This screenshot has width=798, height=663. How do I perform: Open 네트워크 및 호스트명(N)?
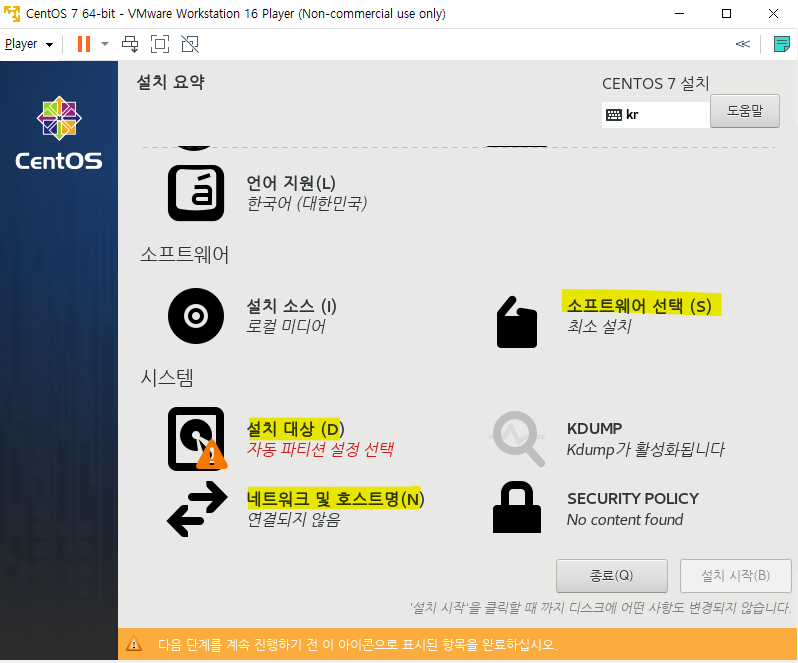pyautogui.click(x=335, y=499)
